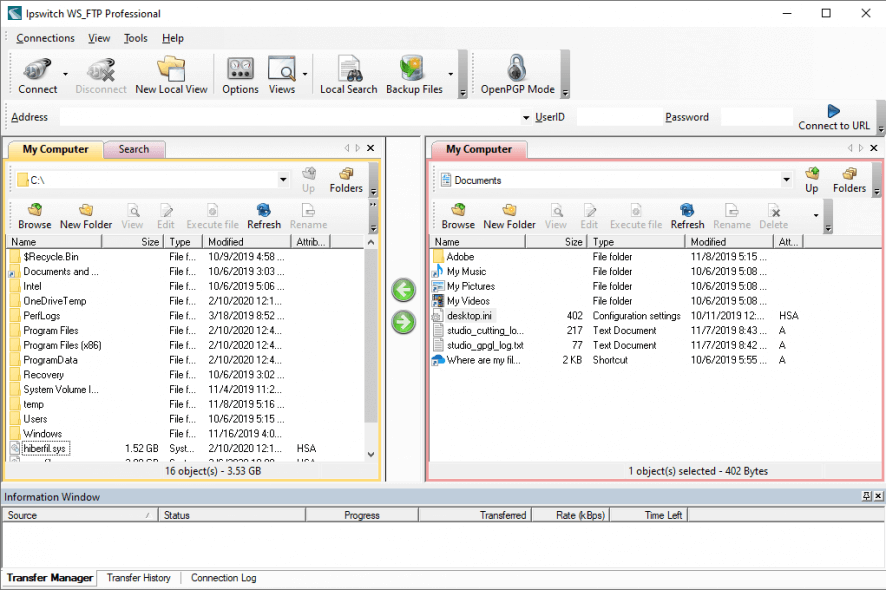Screen dimensions: 886x590
Task: Create New Folder in the right pane
Action: pyautogui.click(x=509, y=216)
